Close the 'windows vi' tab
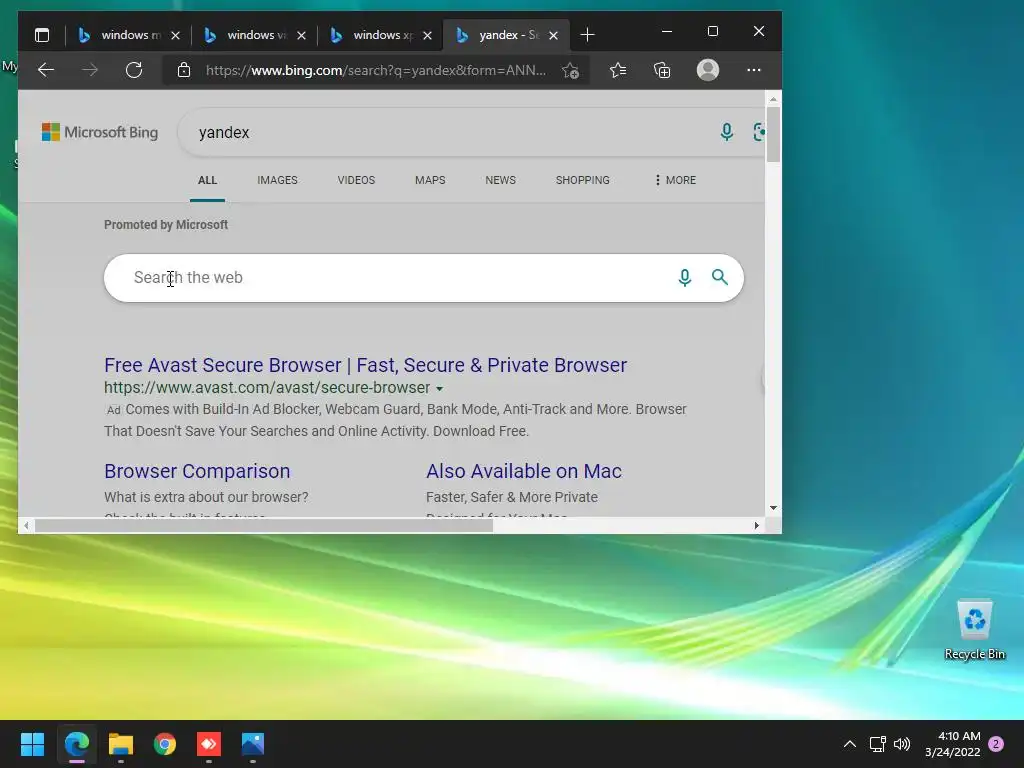The height and width of the screenshot is (768, 1024). pos(301,35)
